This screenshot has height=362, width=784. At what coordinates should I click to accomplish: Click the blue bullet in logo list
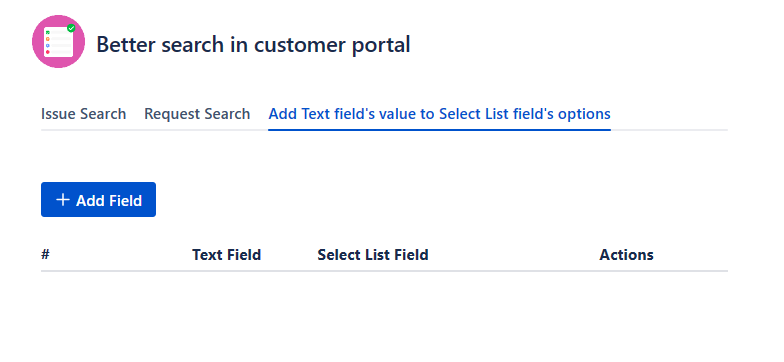[48, 46]
